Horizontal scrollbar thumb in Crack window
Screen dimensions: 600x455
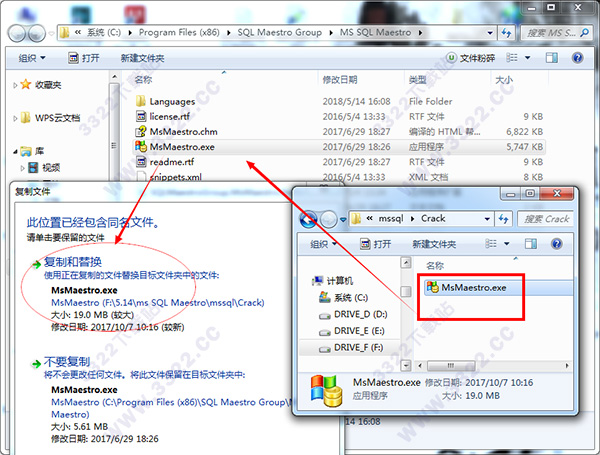point(451,365)
